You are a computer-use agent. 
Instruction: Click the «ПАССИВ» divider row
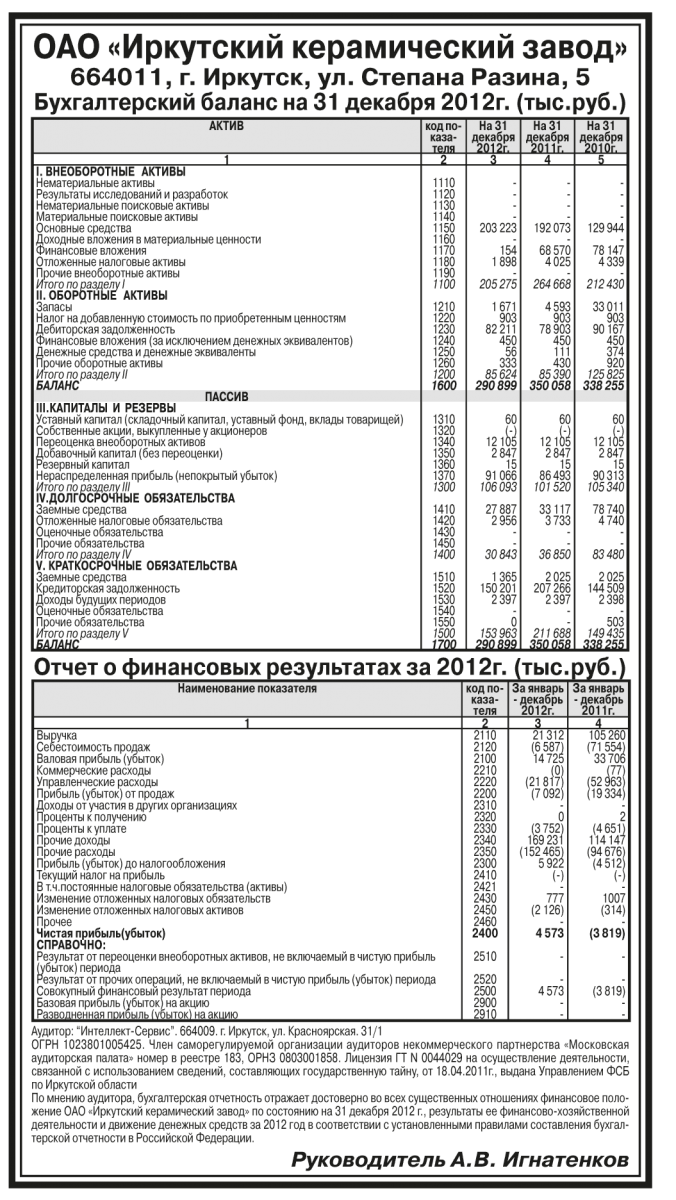pos(227,396)
